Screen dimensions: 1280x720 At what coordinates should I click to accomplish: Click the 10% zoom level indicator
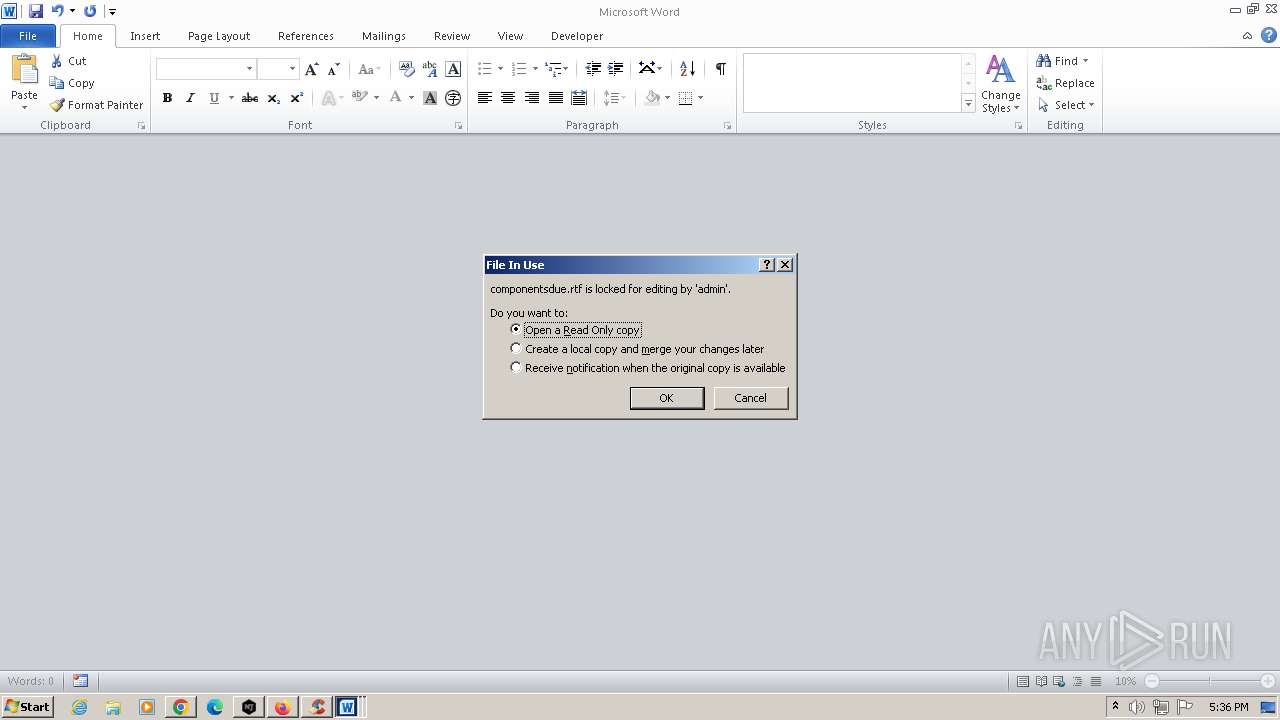tap(1125, 681)
